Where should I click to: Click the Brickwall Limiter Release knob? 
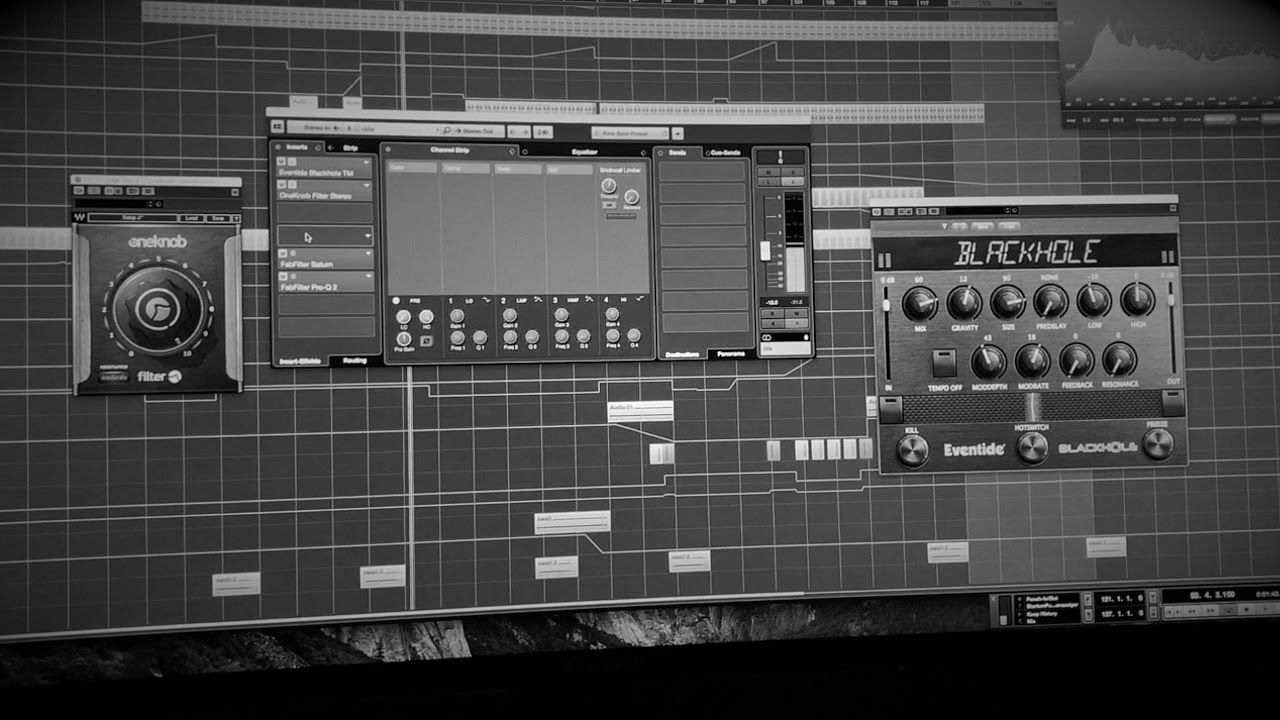point(632,197)
